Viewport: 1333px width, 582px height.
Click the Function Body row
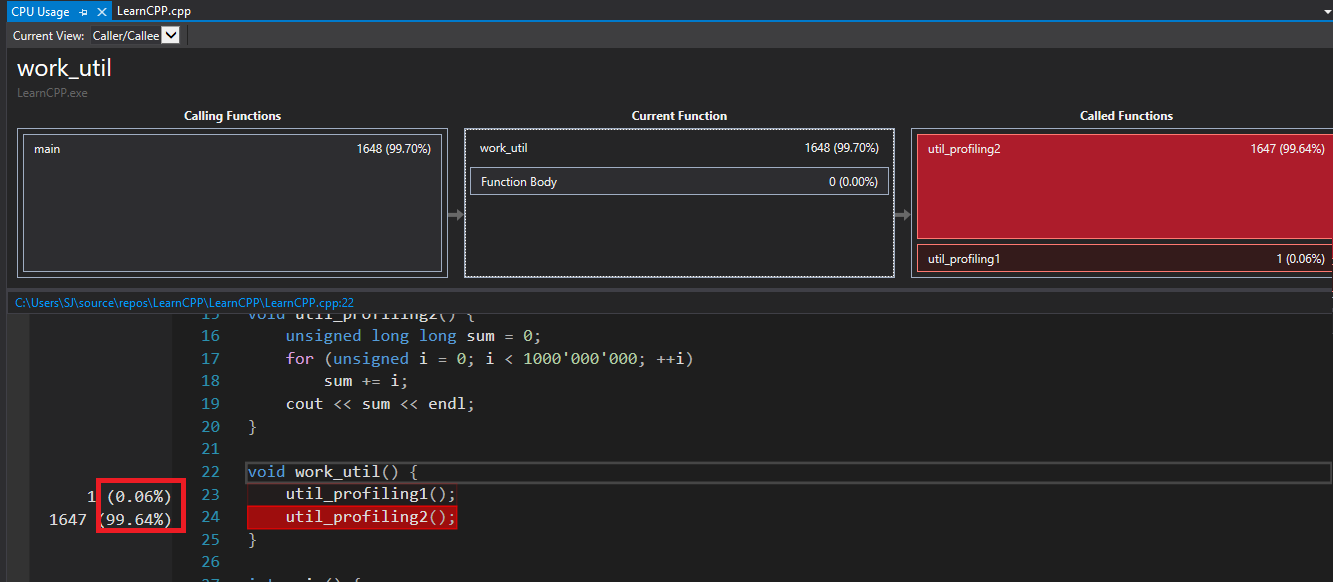click(x=679, y=181)
